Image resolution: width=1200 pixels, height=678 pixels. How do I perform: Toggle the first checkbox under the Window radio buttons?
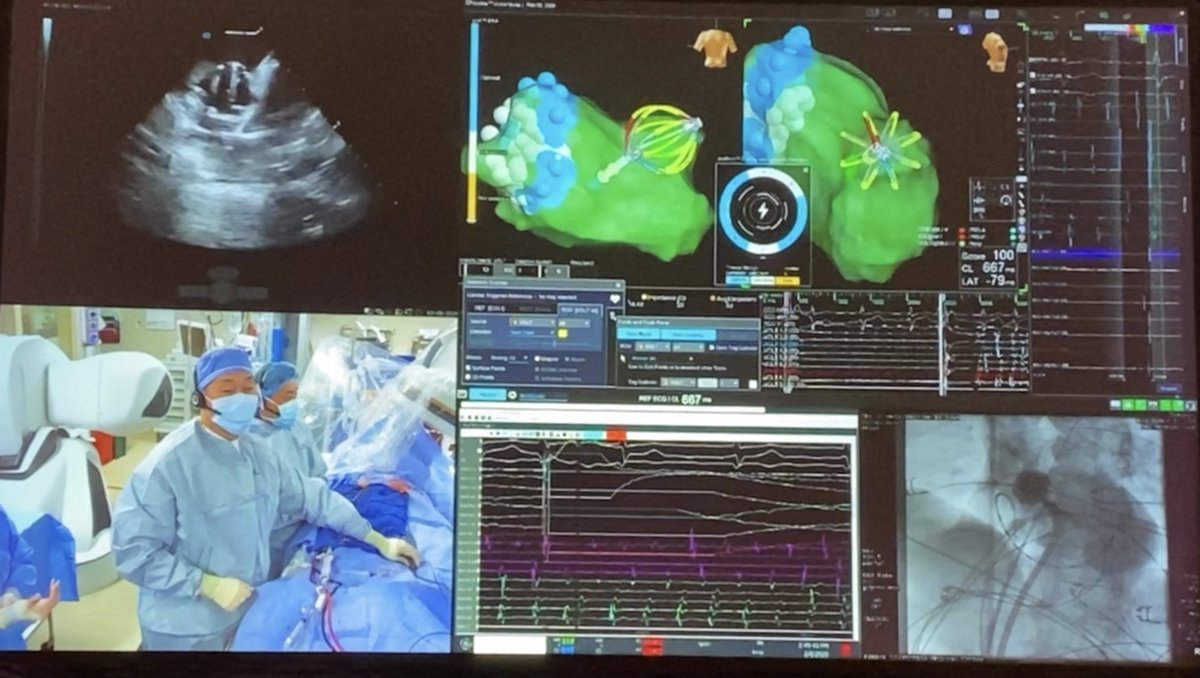(x=537, y=369)
